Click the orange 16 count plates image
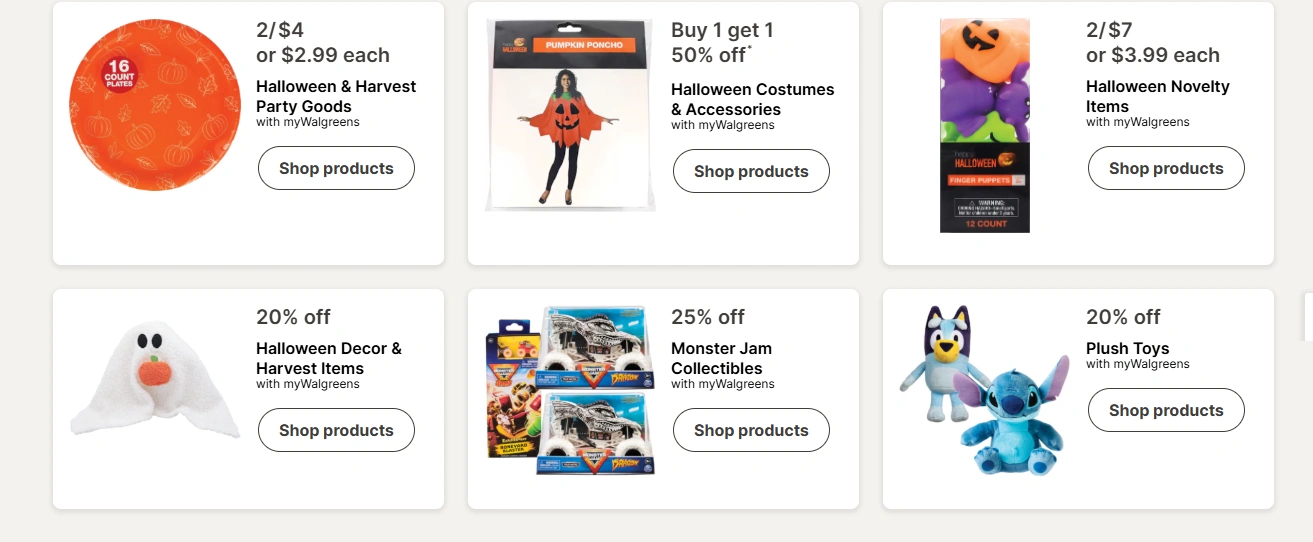Viewport: 1313px width, 542px height. [155, 104]
